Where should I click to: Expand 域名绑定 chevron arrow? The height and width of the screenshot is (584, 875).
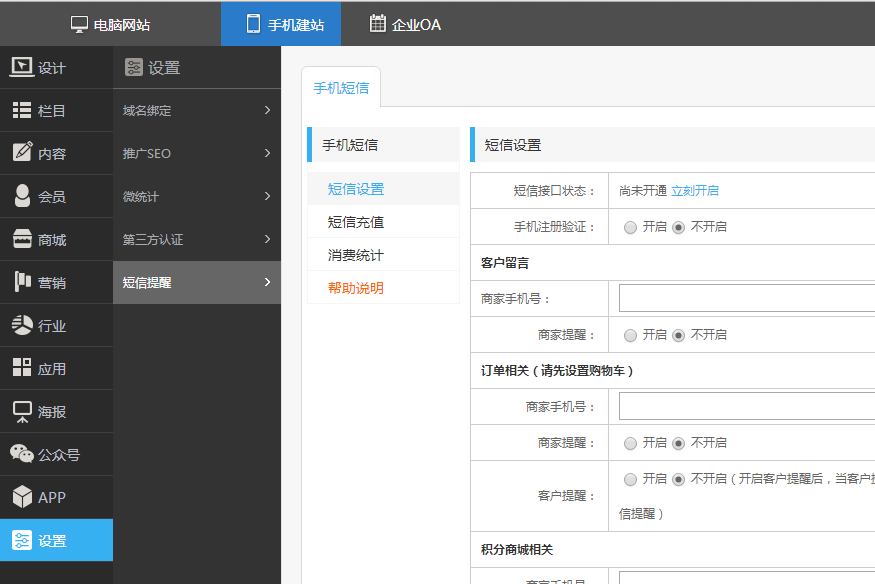pos(267,110)
